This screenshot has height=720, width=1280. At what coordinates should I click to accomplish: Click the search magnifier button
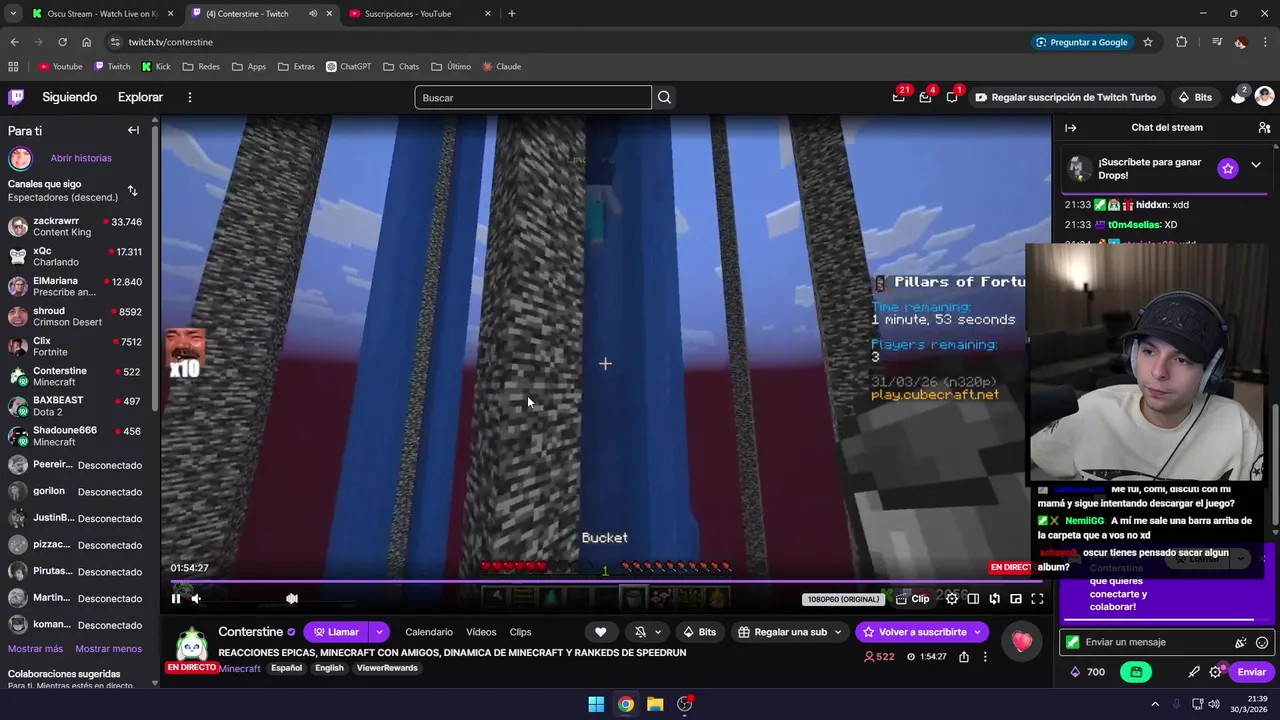(664, 97)
